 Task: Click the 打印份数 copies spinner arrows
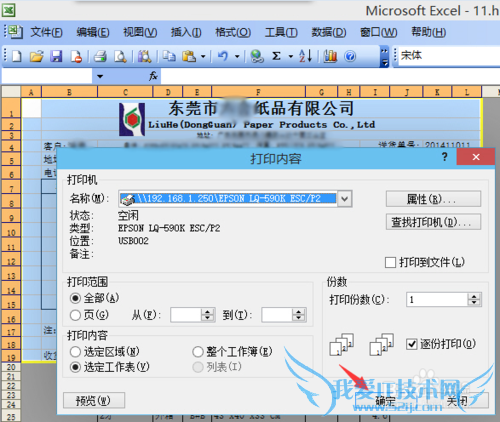pos(474,299)
